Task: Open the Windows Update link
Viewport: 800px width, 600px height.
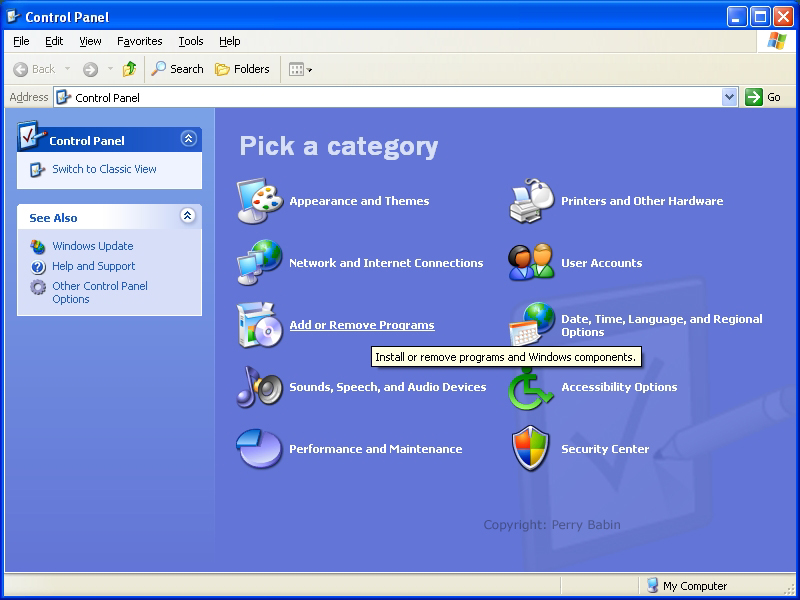Action: coord(93,246)
